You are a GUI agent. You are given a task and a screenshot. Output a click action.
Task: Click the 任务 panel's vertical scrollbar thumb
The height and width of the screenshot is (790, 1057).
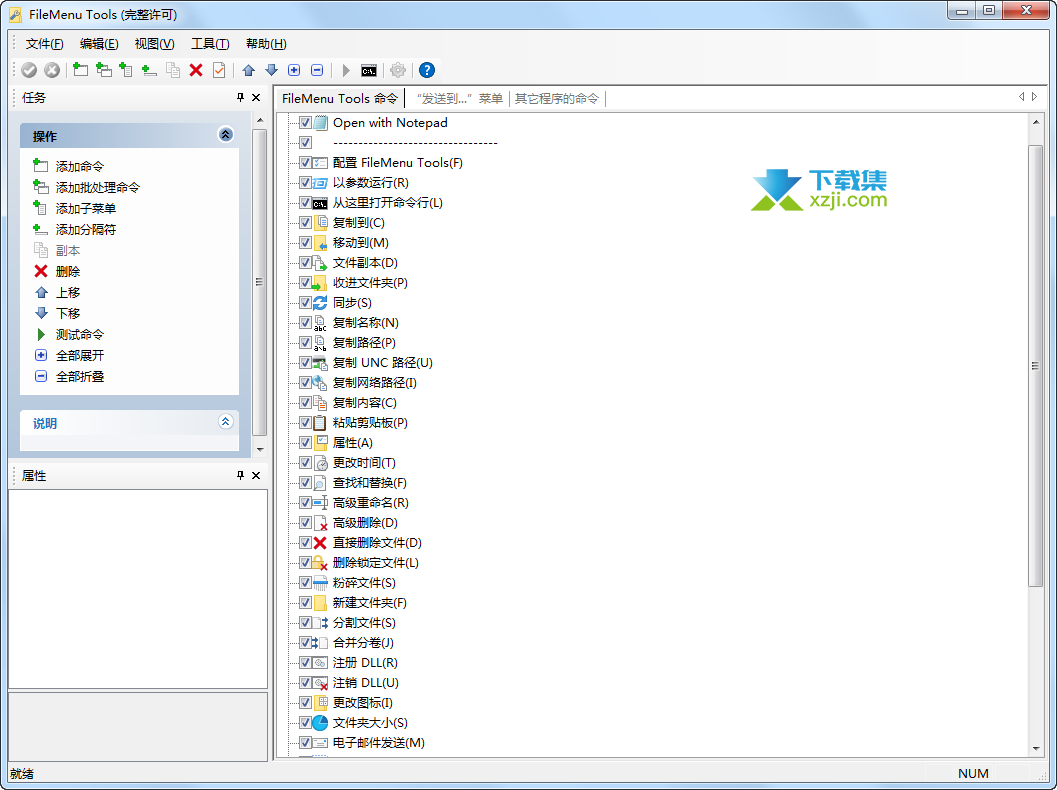click(260, 282)
